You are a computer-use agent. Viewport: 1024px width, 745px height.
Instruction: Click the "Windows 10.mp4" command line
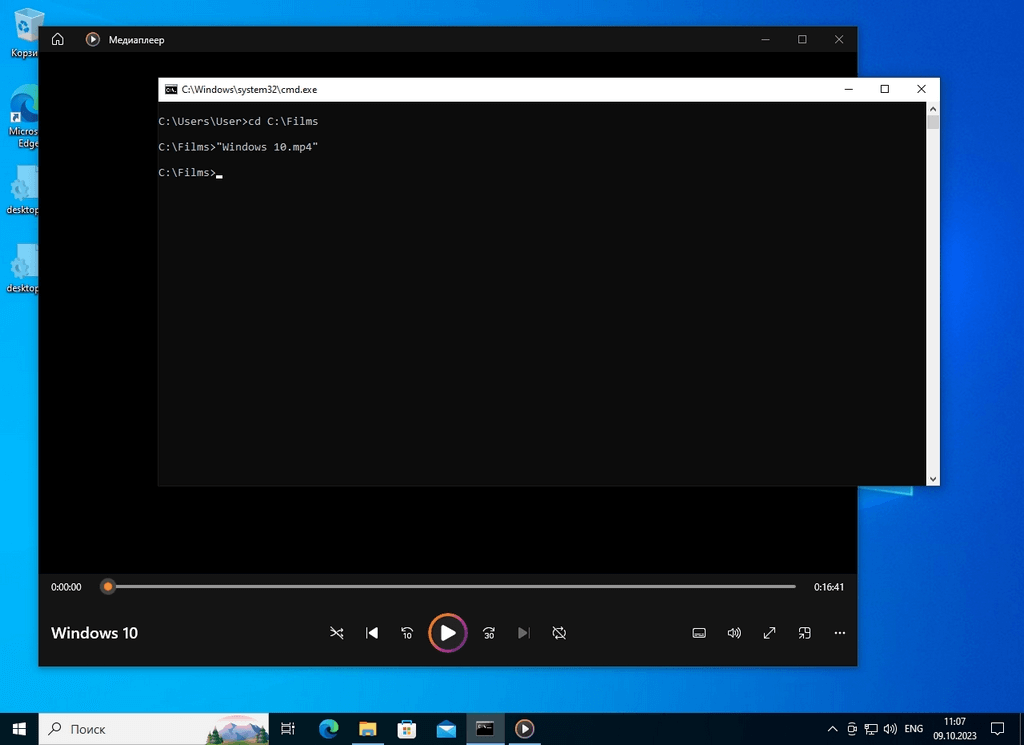coord(267,147)
